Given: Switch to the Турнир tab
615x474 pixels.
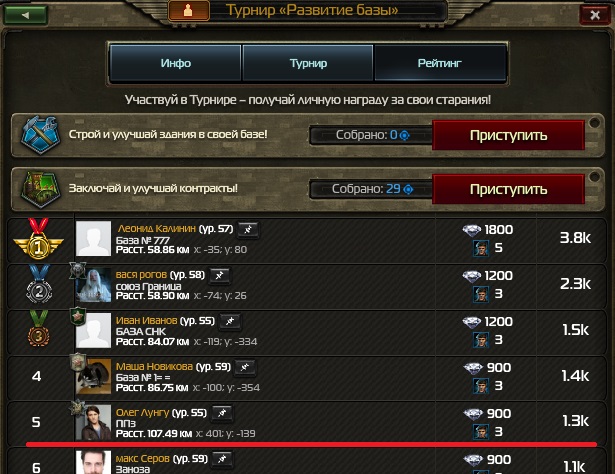Looking at the screenshot, I should click(308, 63).
